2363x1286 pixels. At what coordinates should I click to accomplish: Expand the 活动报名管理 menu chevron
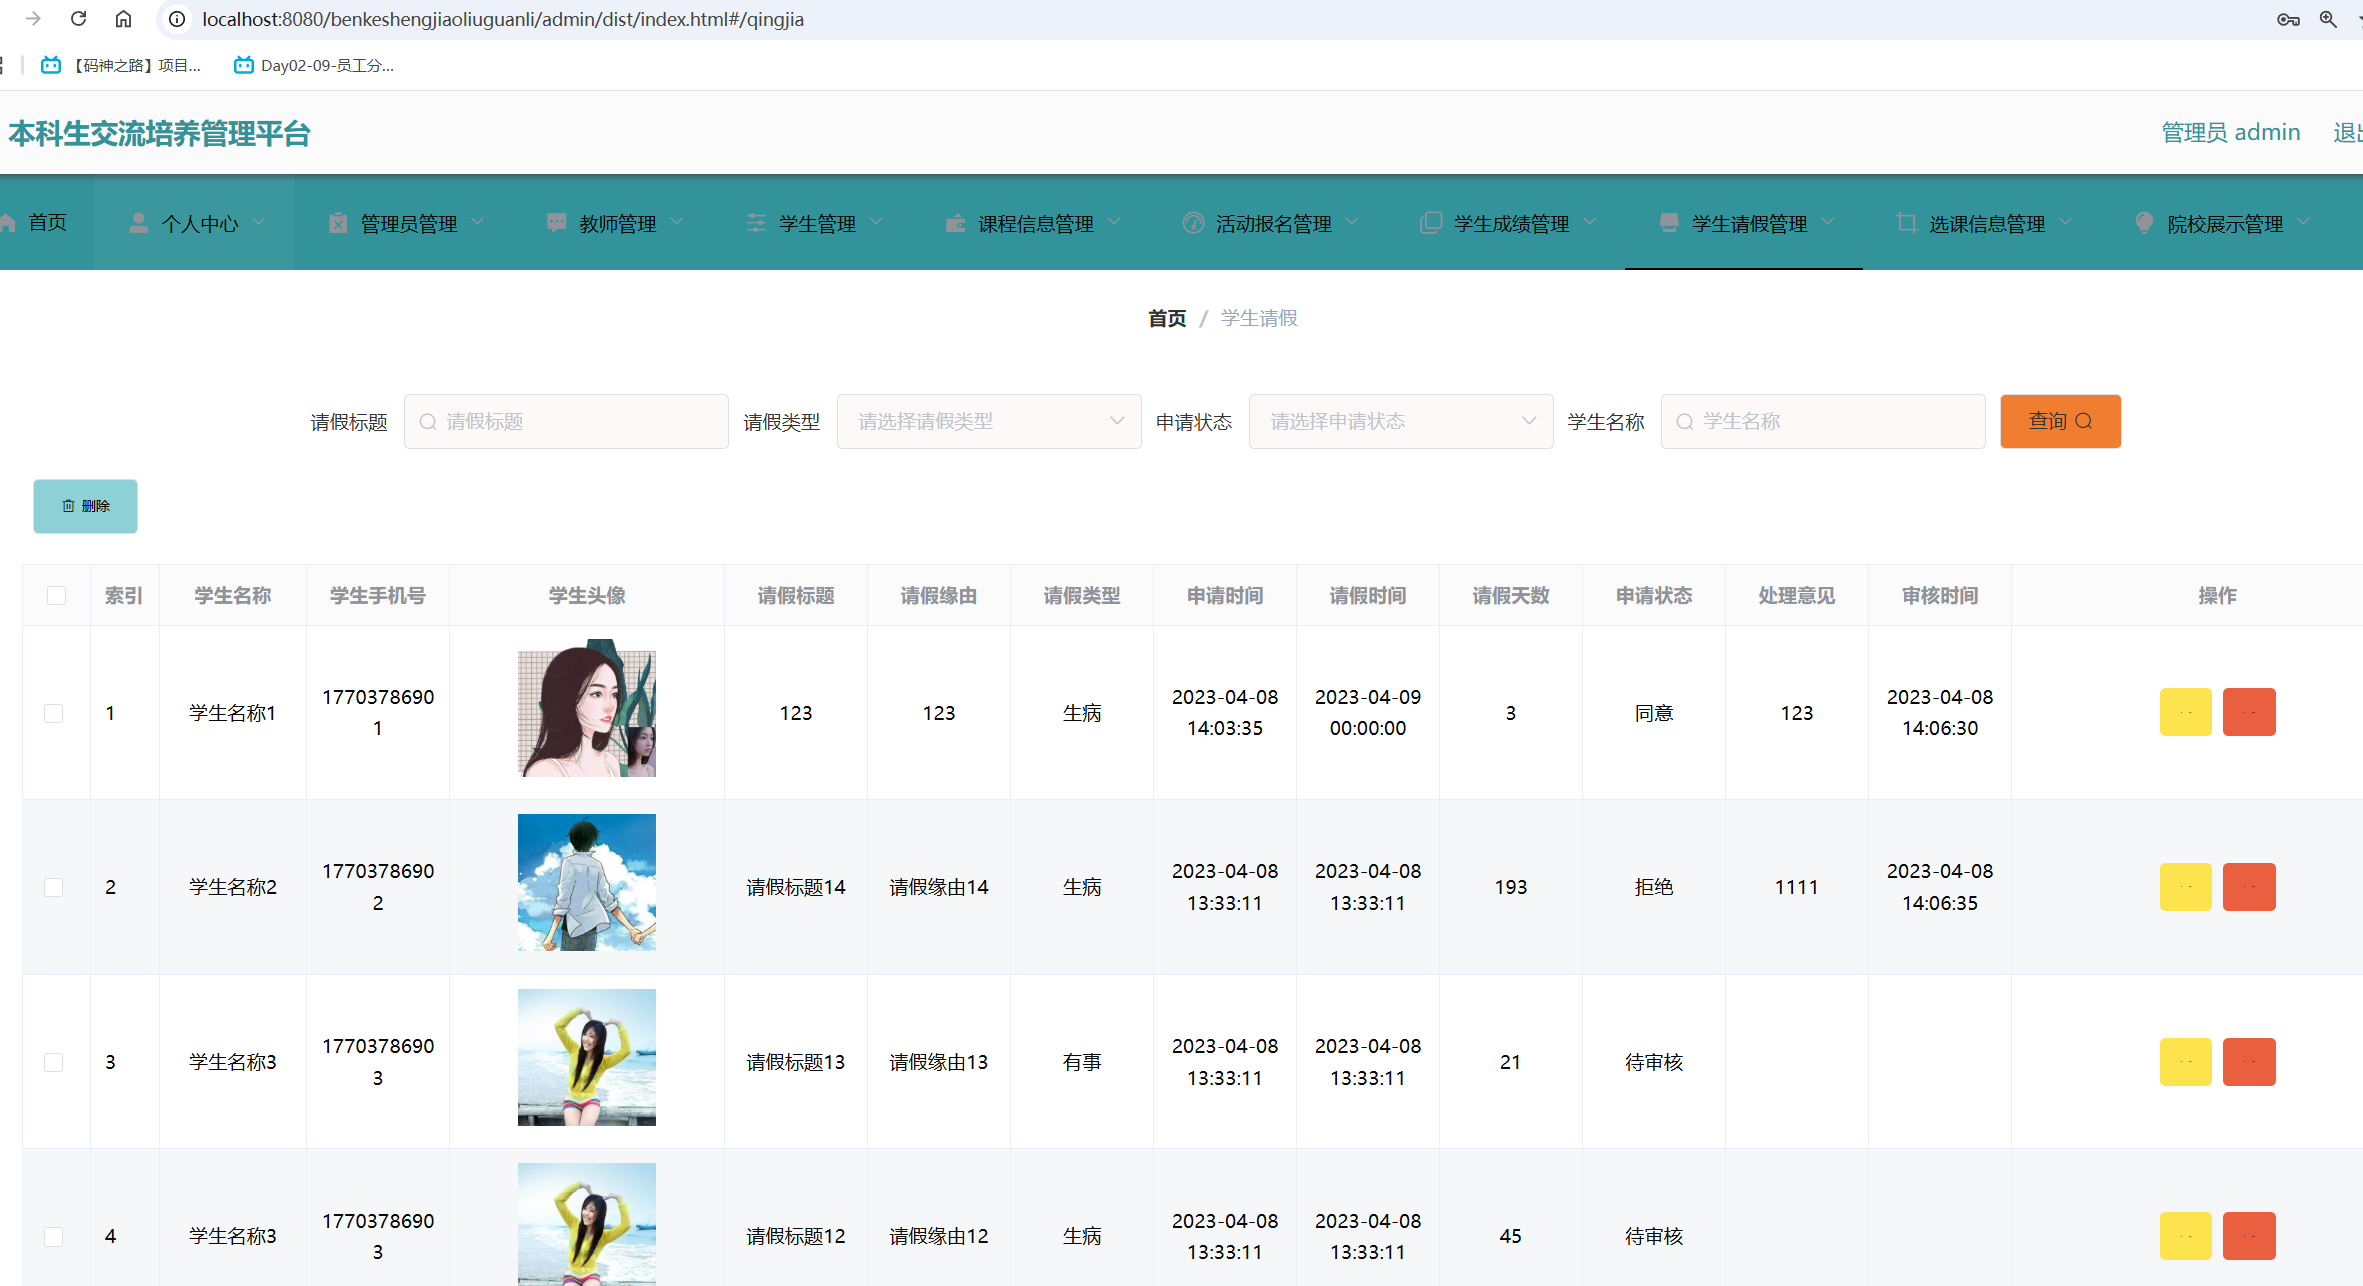point(1352,222)
